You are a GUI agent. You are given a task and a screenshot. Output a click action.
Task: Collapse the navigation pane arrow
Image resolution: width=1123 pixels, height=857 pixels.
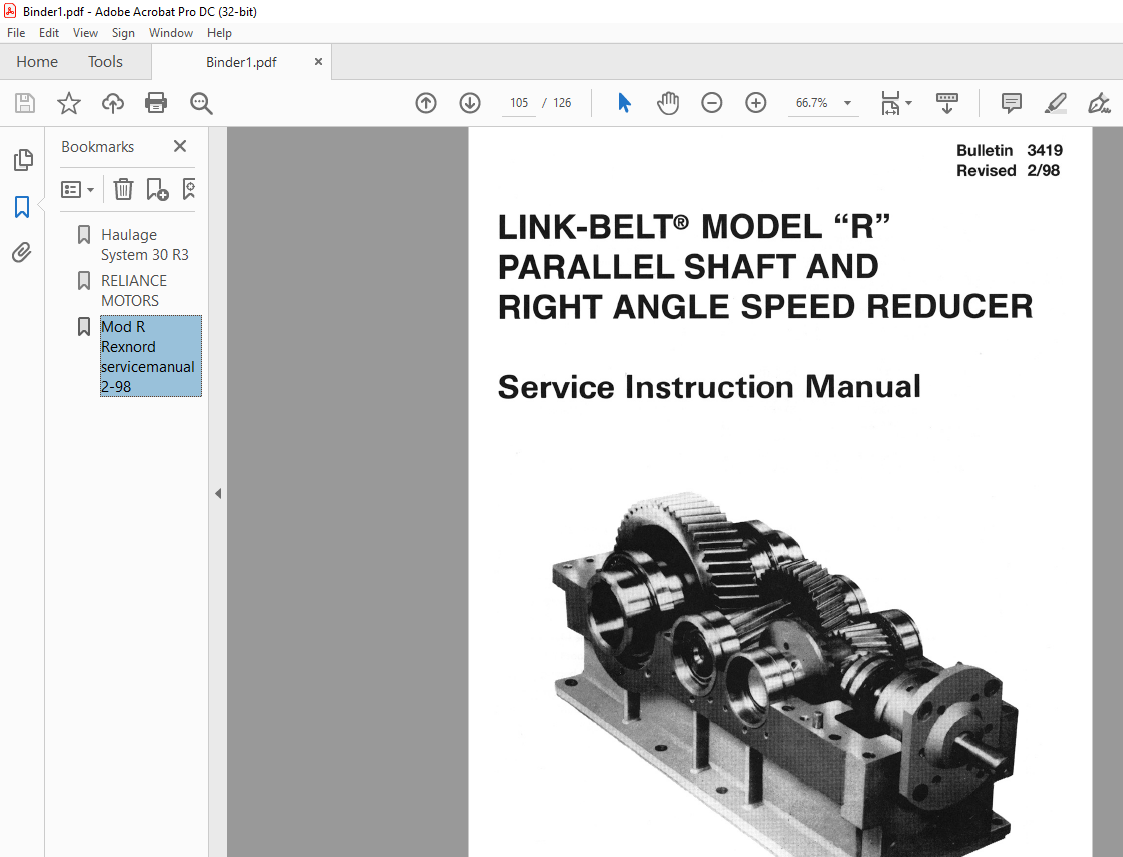click(x=218, y=493)
